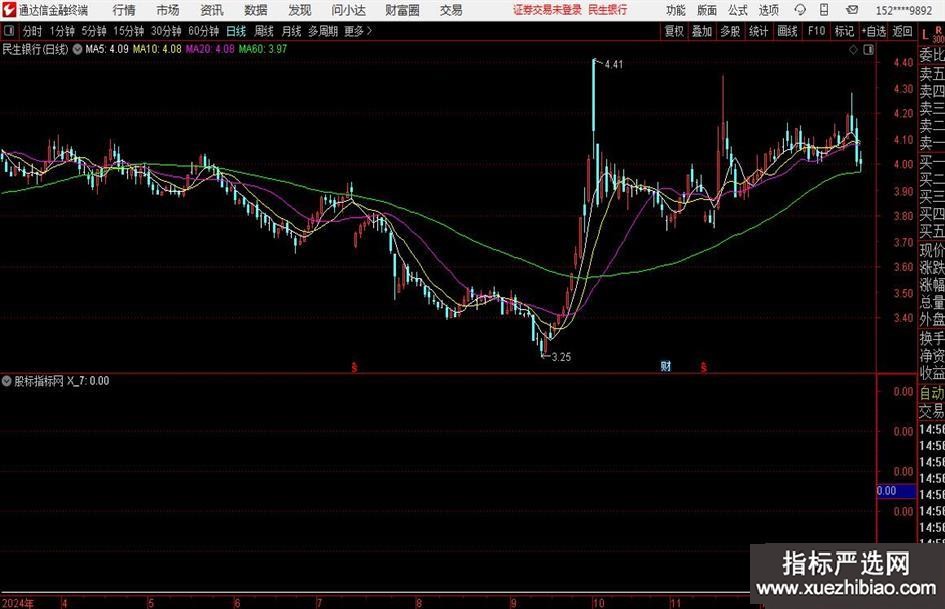945x609 pixels.
Task: Open the 功能 menu
Action: pos(676,10)
